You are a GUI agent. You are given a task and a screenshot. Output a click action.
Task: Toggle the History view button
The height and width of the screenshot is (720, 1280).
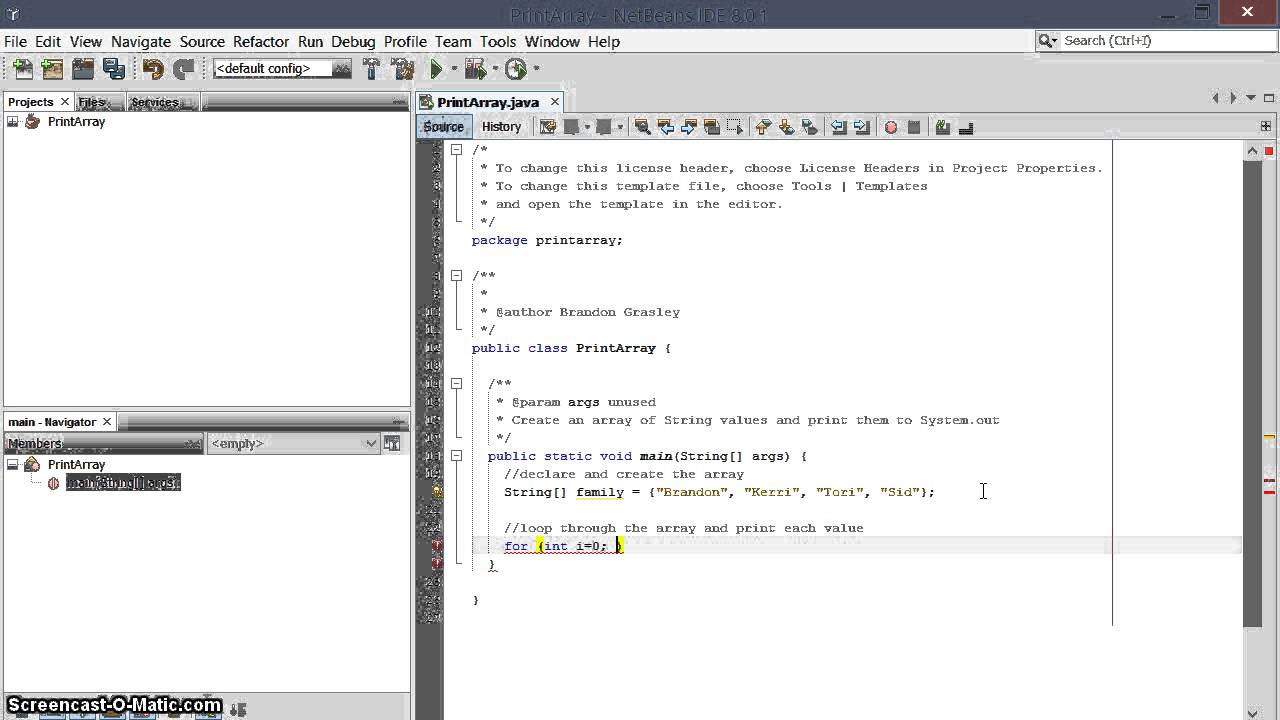coord(501,127)
